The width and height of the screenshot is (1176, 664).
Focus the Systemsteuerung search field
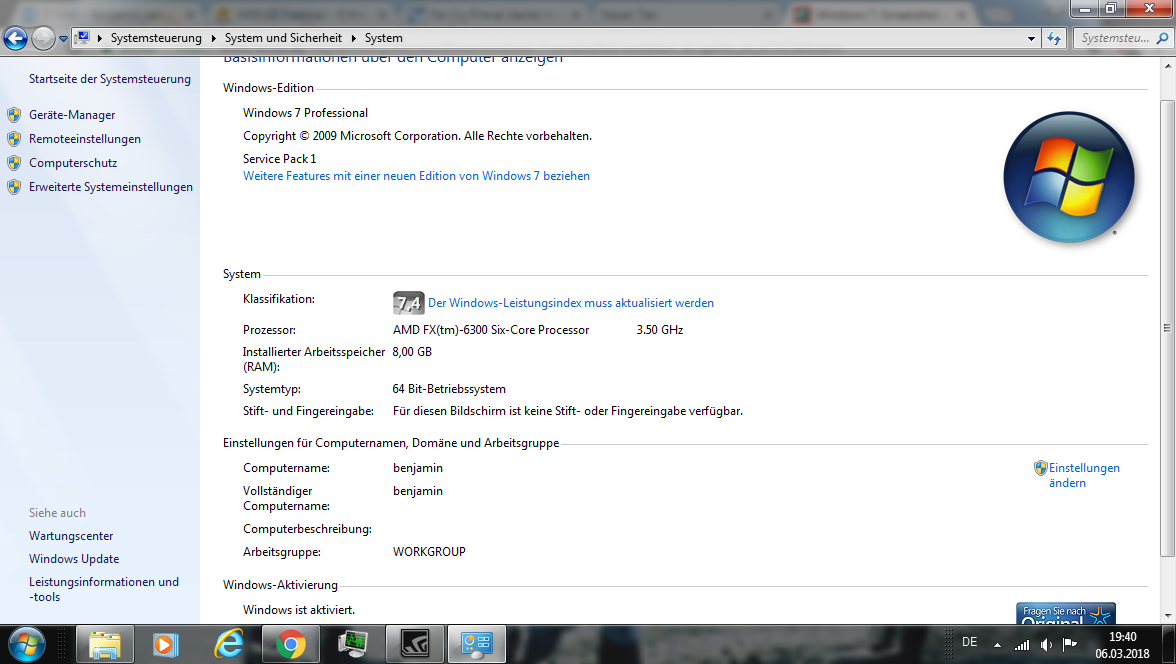pos(1114,38)
